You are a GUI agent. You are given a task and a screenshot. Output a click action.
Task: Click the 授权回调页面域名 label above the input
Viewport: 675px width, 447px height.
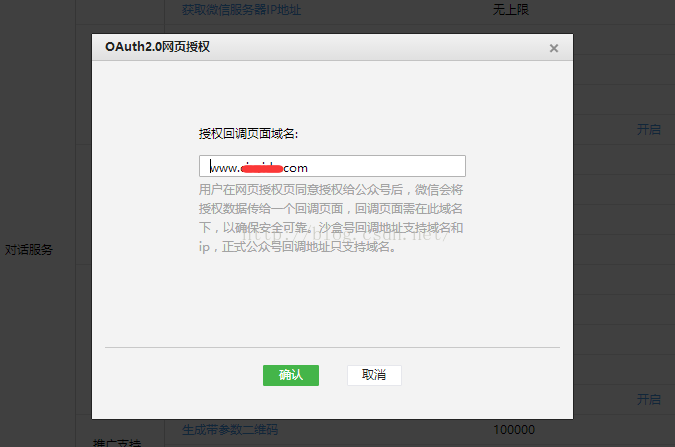[x=248, y=133]
